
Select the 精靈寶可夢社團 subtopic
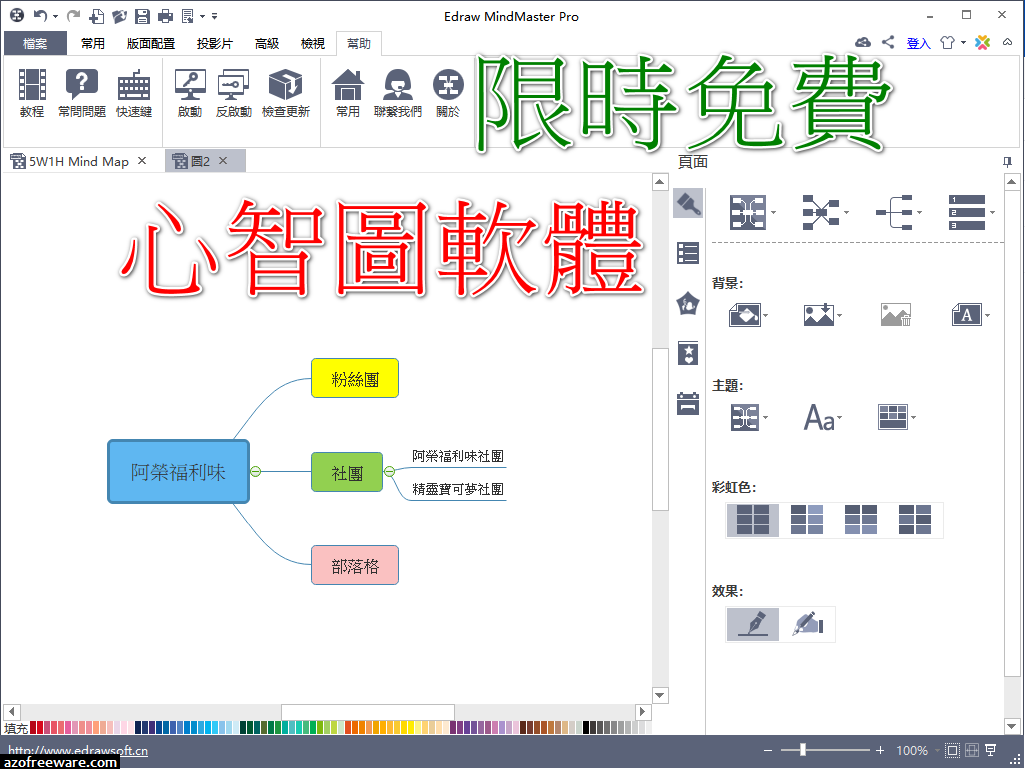coord(458,488)
